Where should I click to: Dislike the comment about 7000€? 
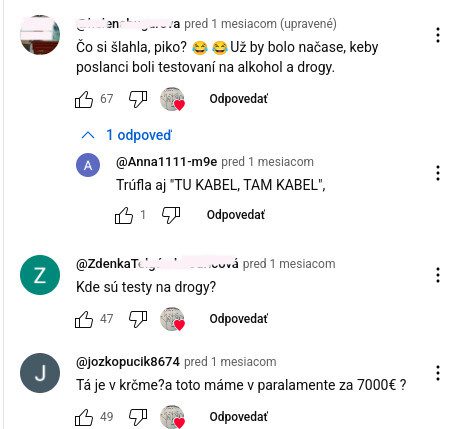coord(138,417)
